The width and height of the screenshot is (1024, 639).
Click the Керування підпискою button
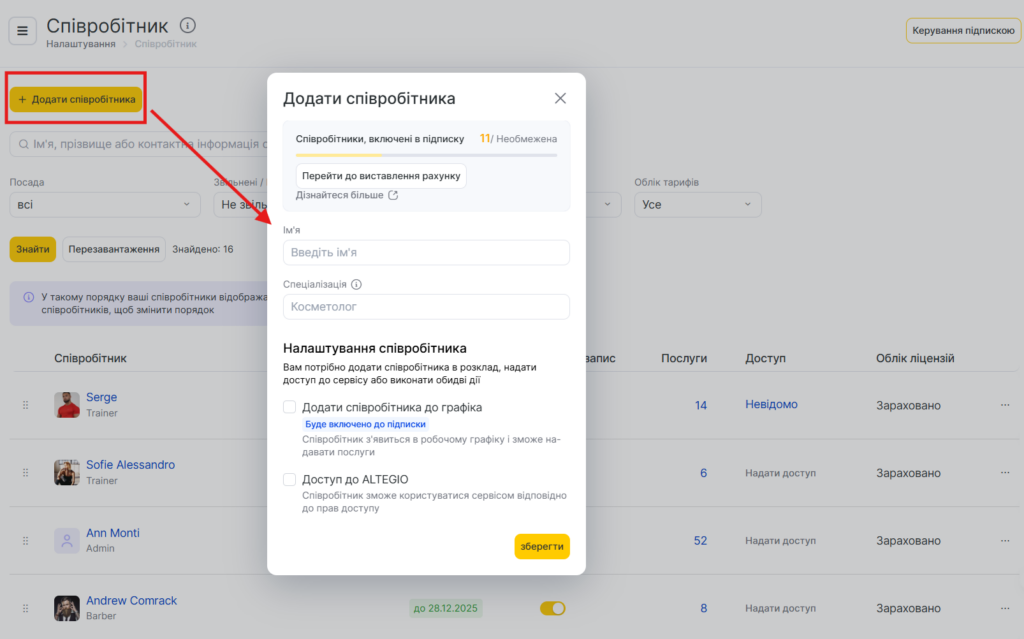click(x=963, y=31)
